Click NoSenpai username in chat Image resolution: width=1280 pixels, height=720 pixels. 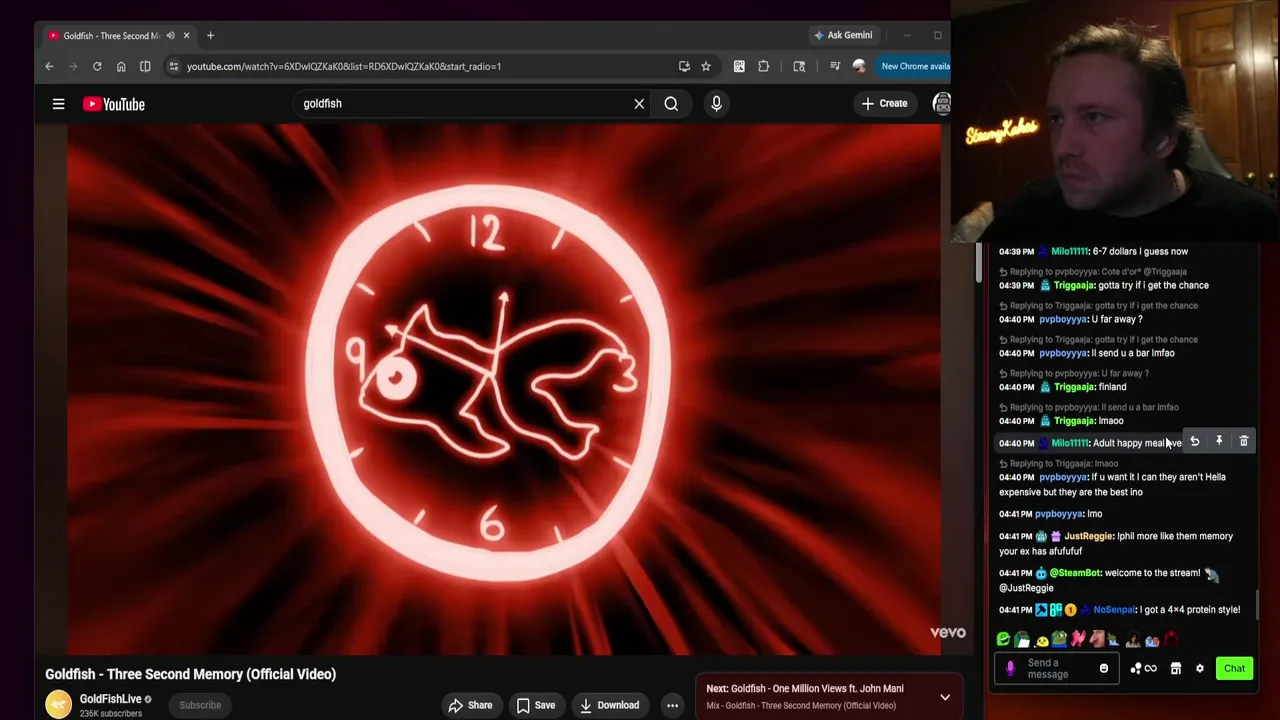click(x=1114, y=610)
